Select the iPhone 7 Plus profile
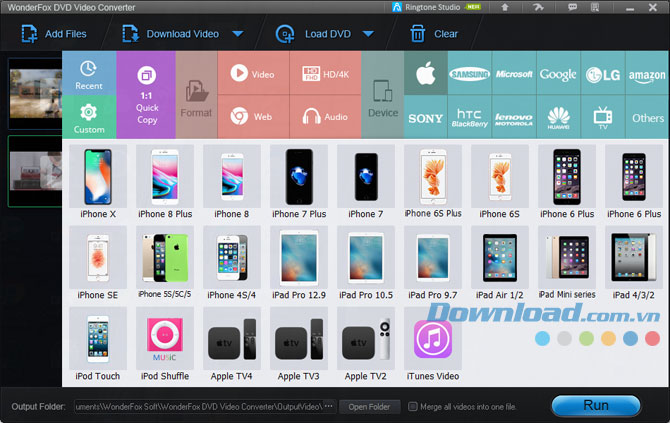670x423 pixels. click(x=299, y=182)
